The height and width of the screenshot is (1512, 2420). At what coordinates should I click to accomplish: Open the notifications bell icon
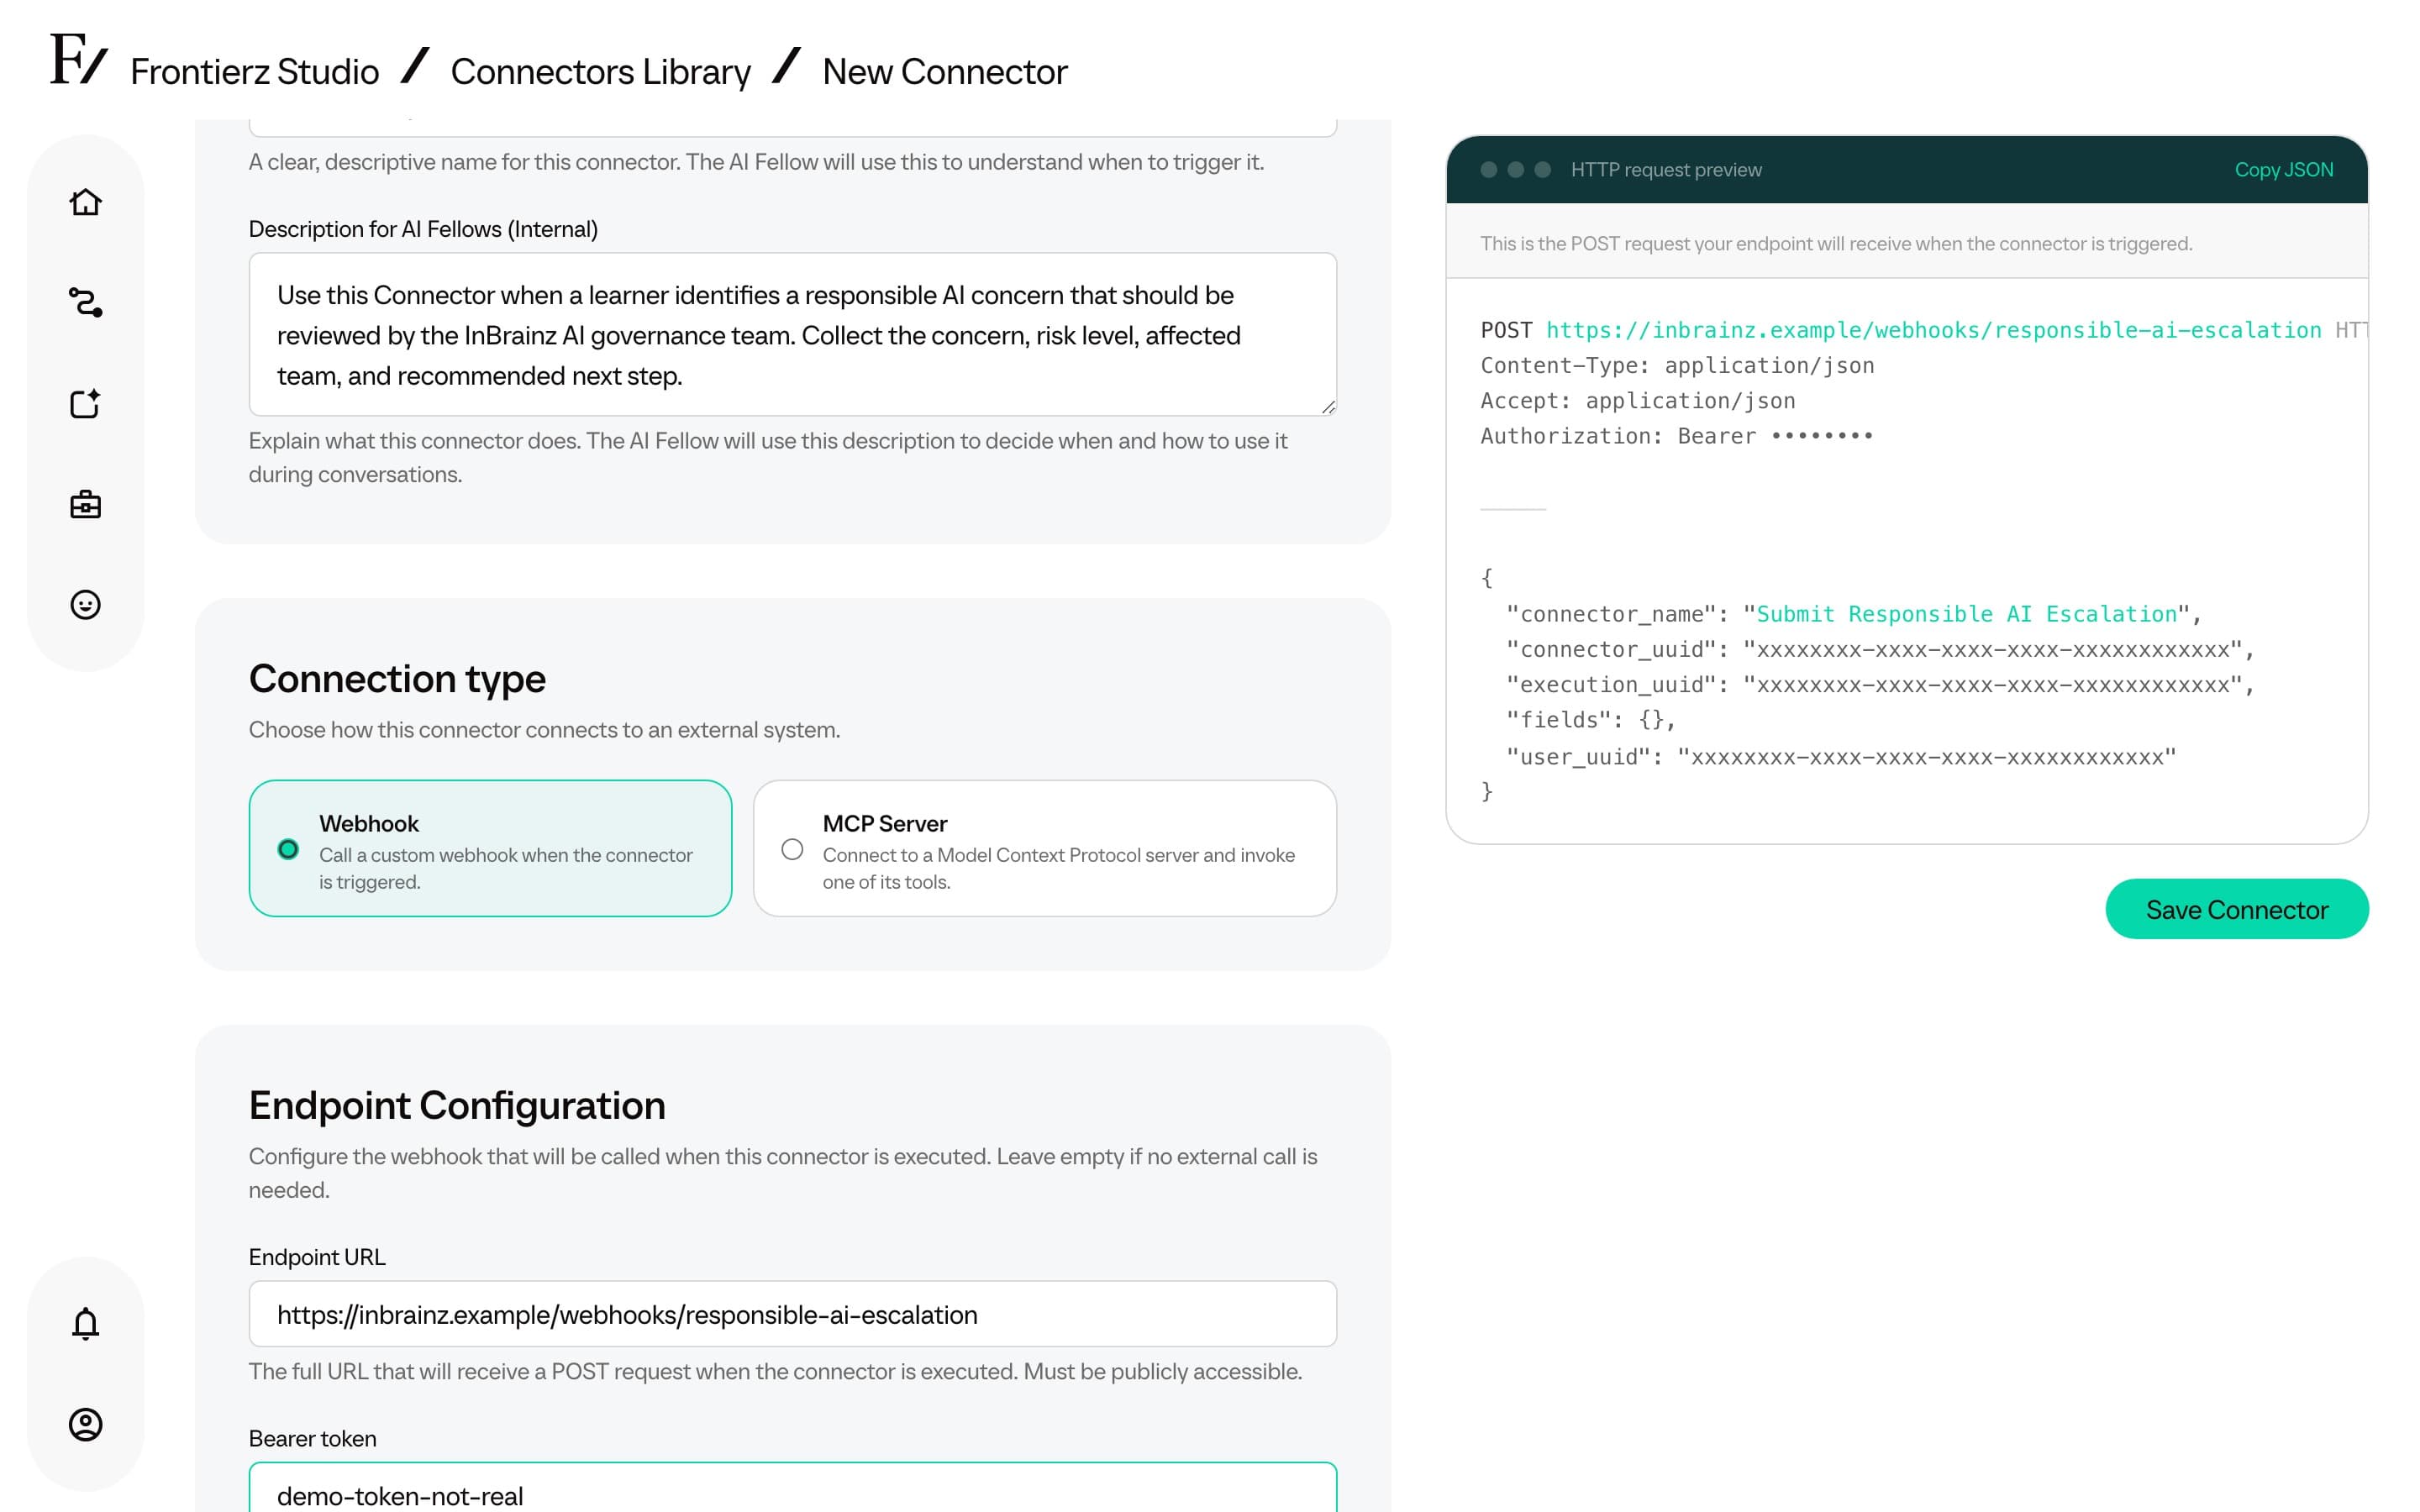(85, 1323)
